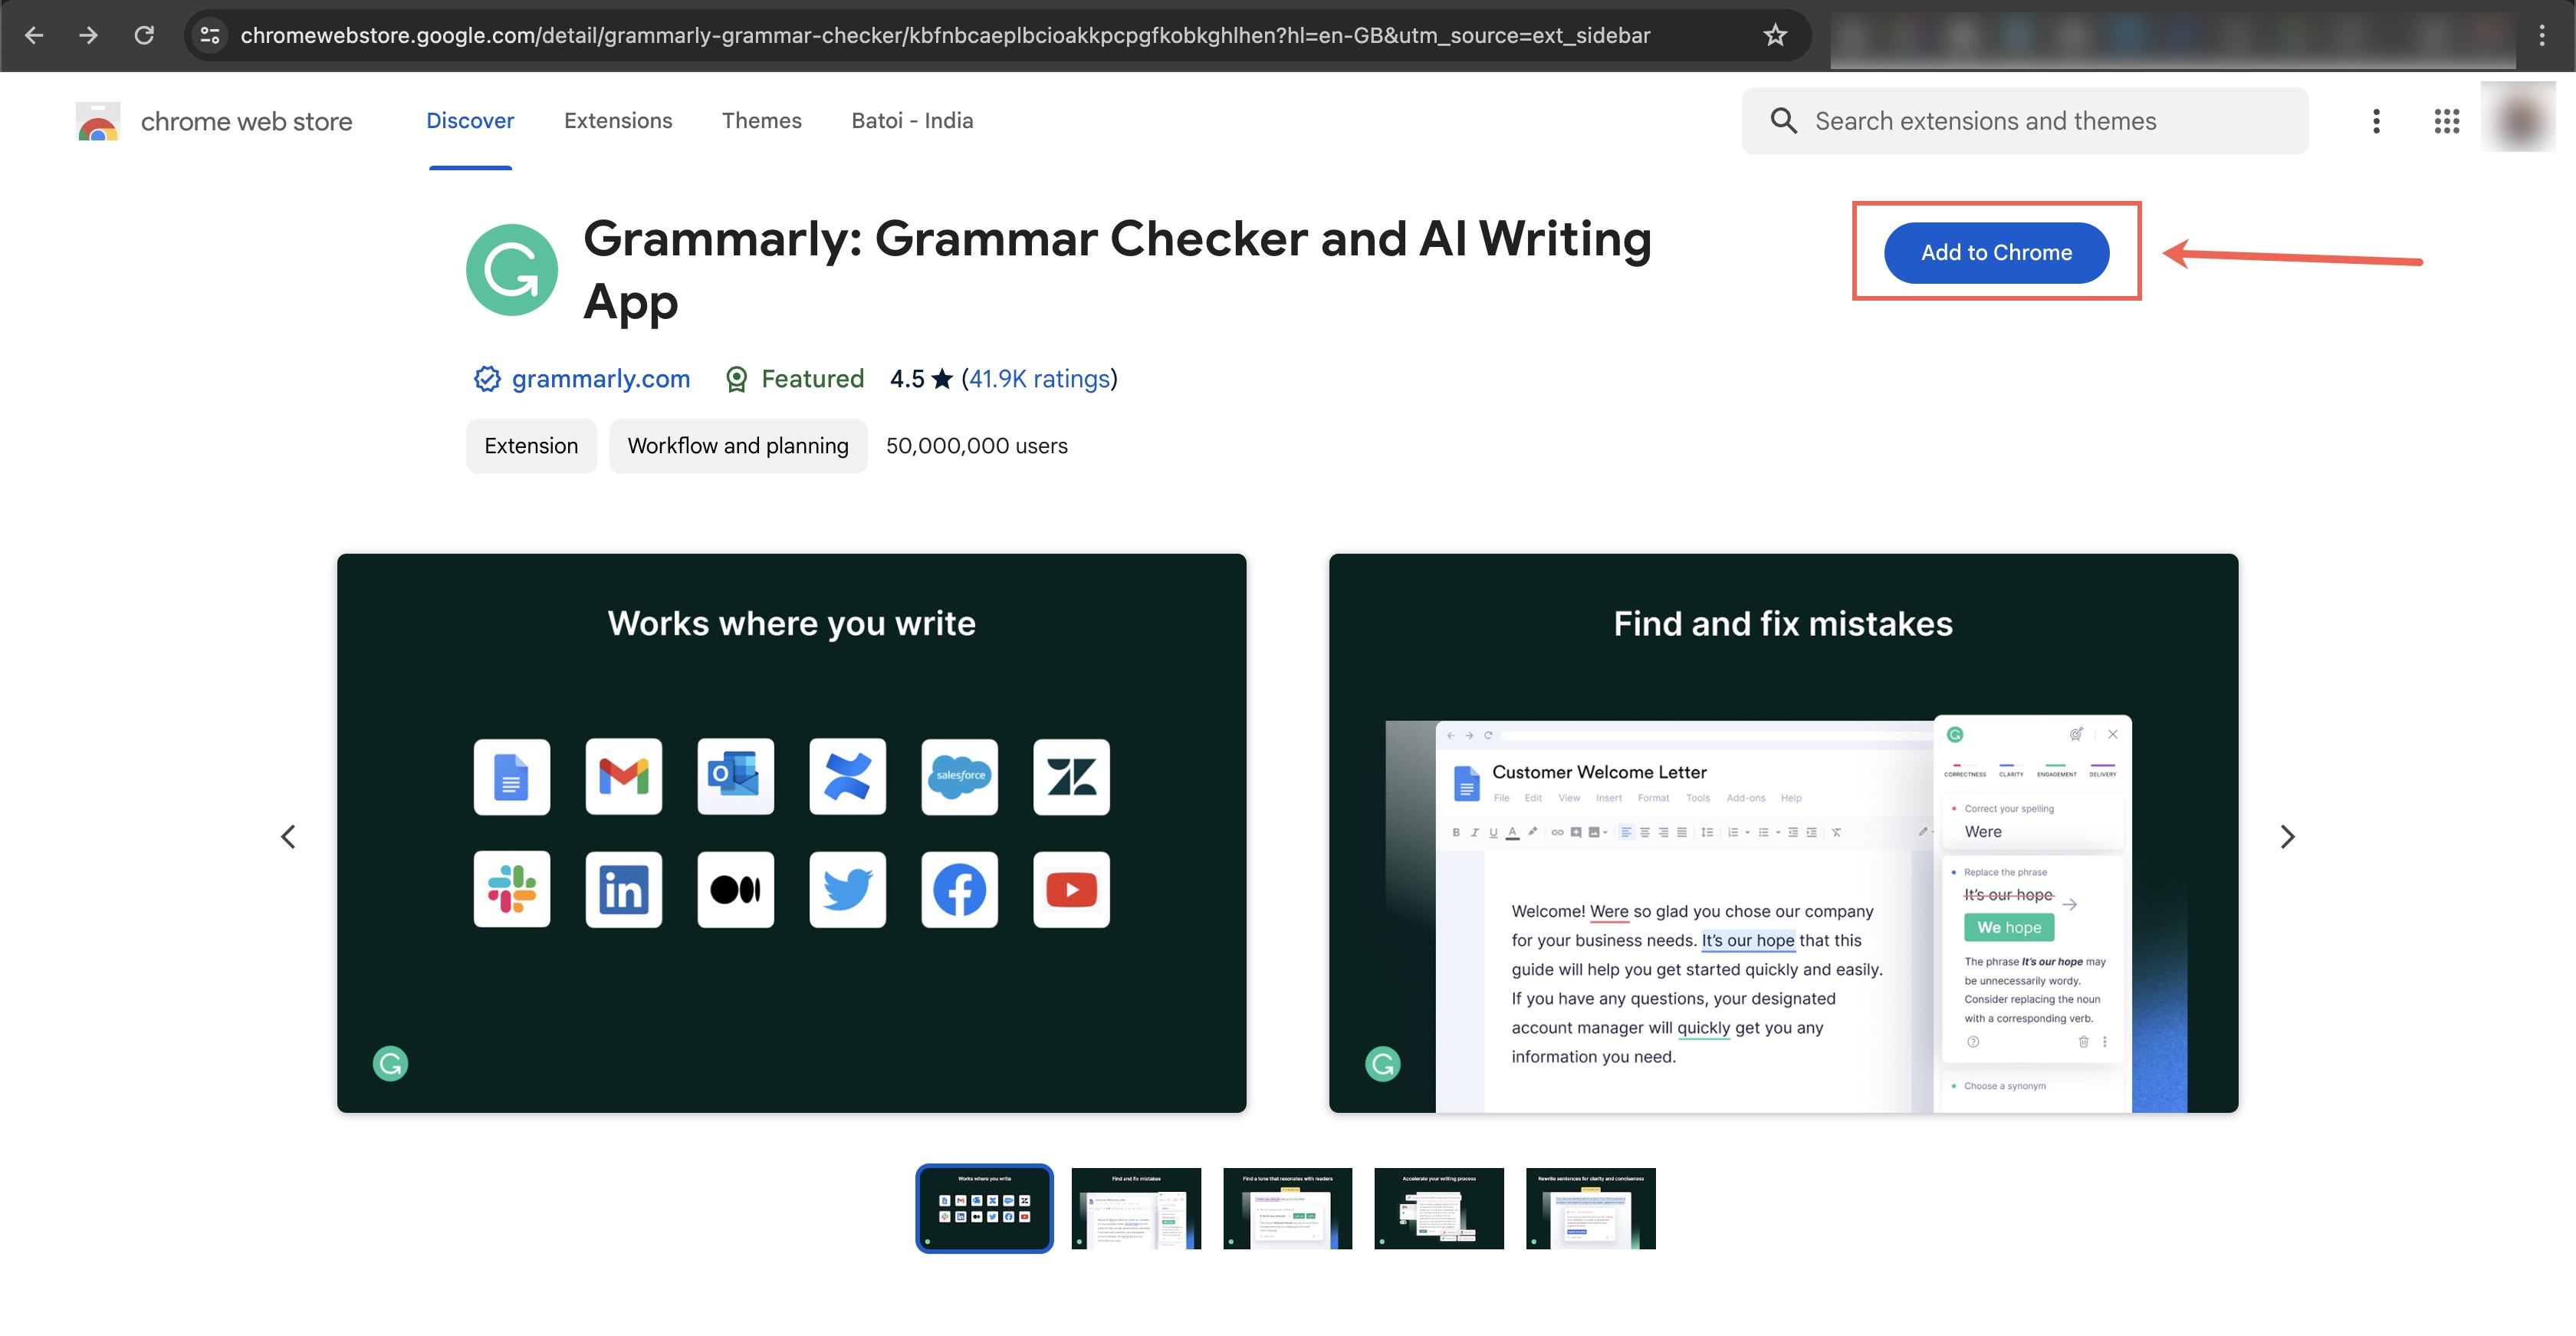Open the 'Find and fix mistakes' screenshot
This screenshot has width=2576, height=1336.
point(1784,833)
